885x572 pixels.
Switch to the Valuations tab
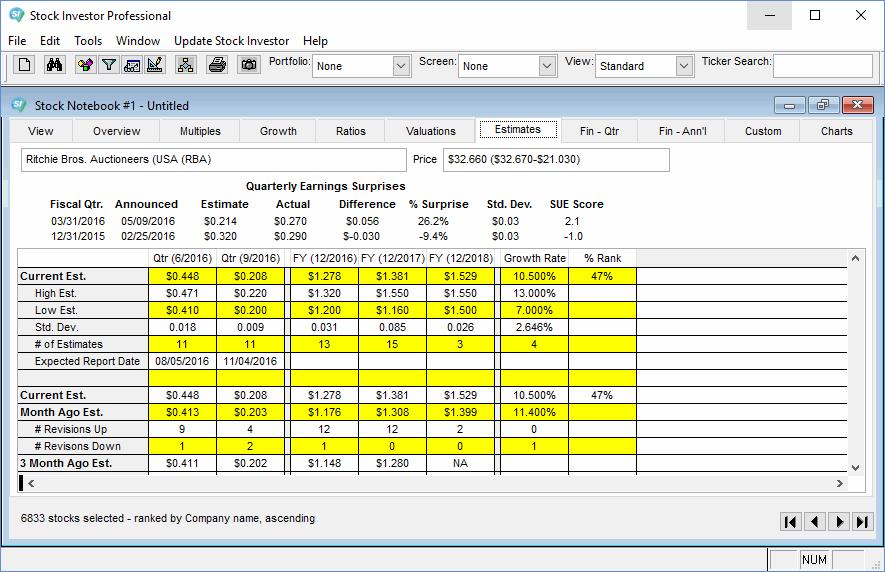click(431, 131)
